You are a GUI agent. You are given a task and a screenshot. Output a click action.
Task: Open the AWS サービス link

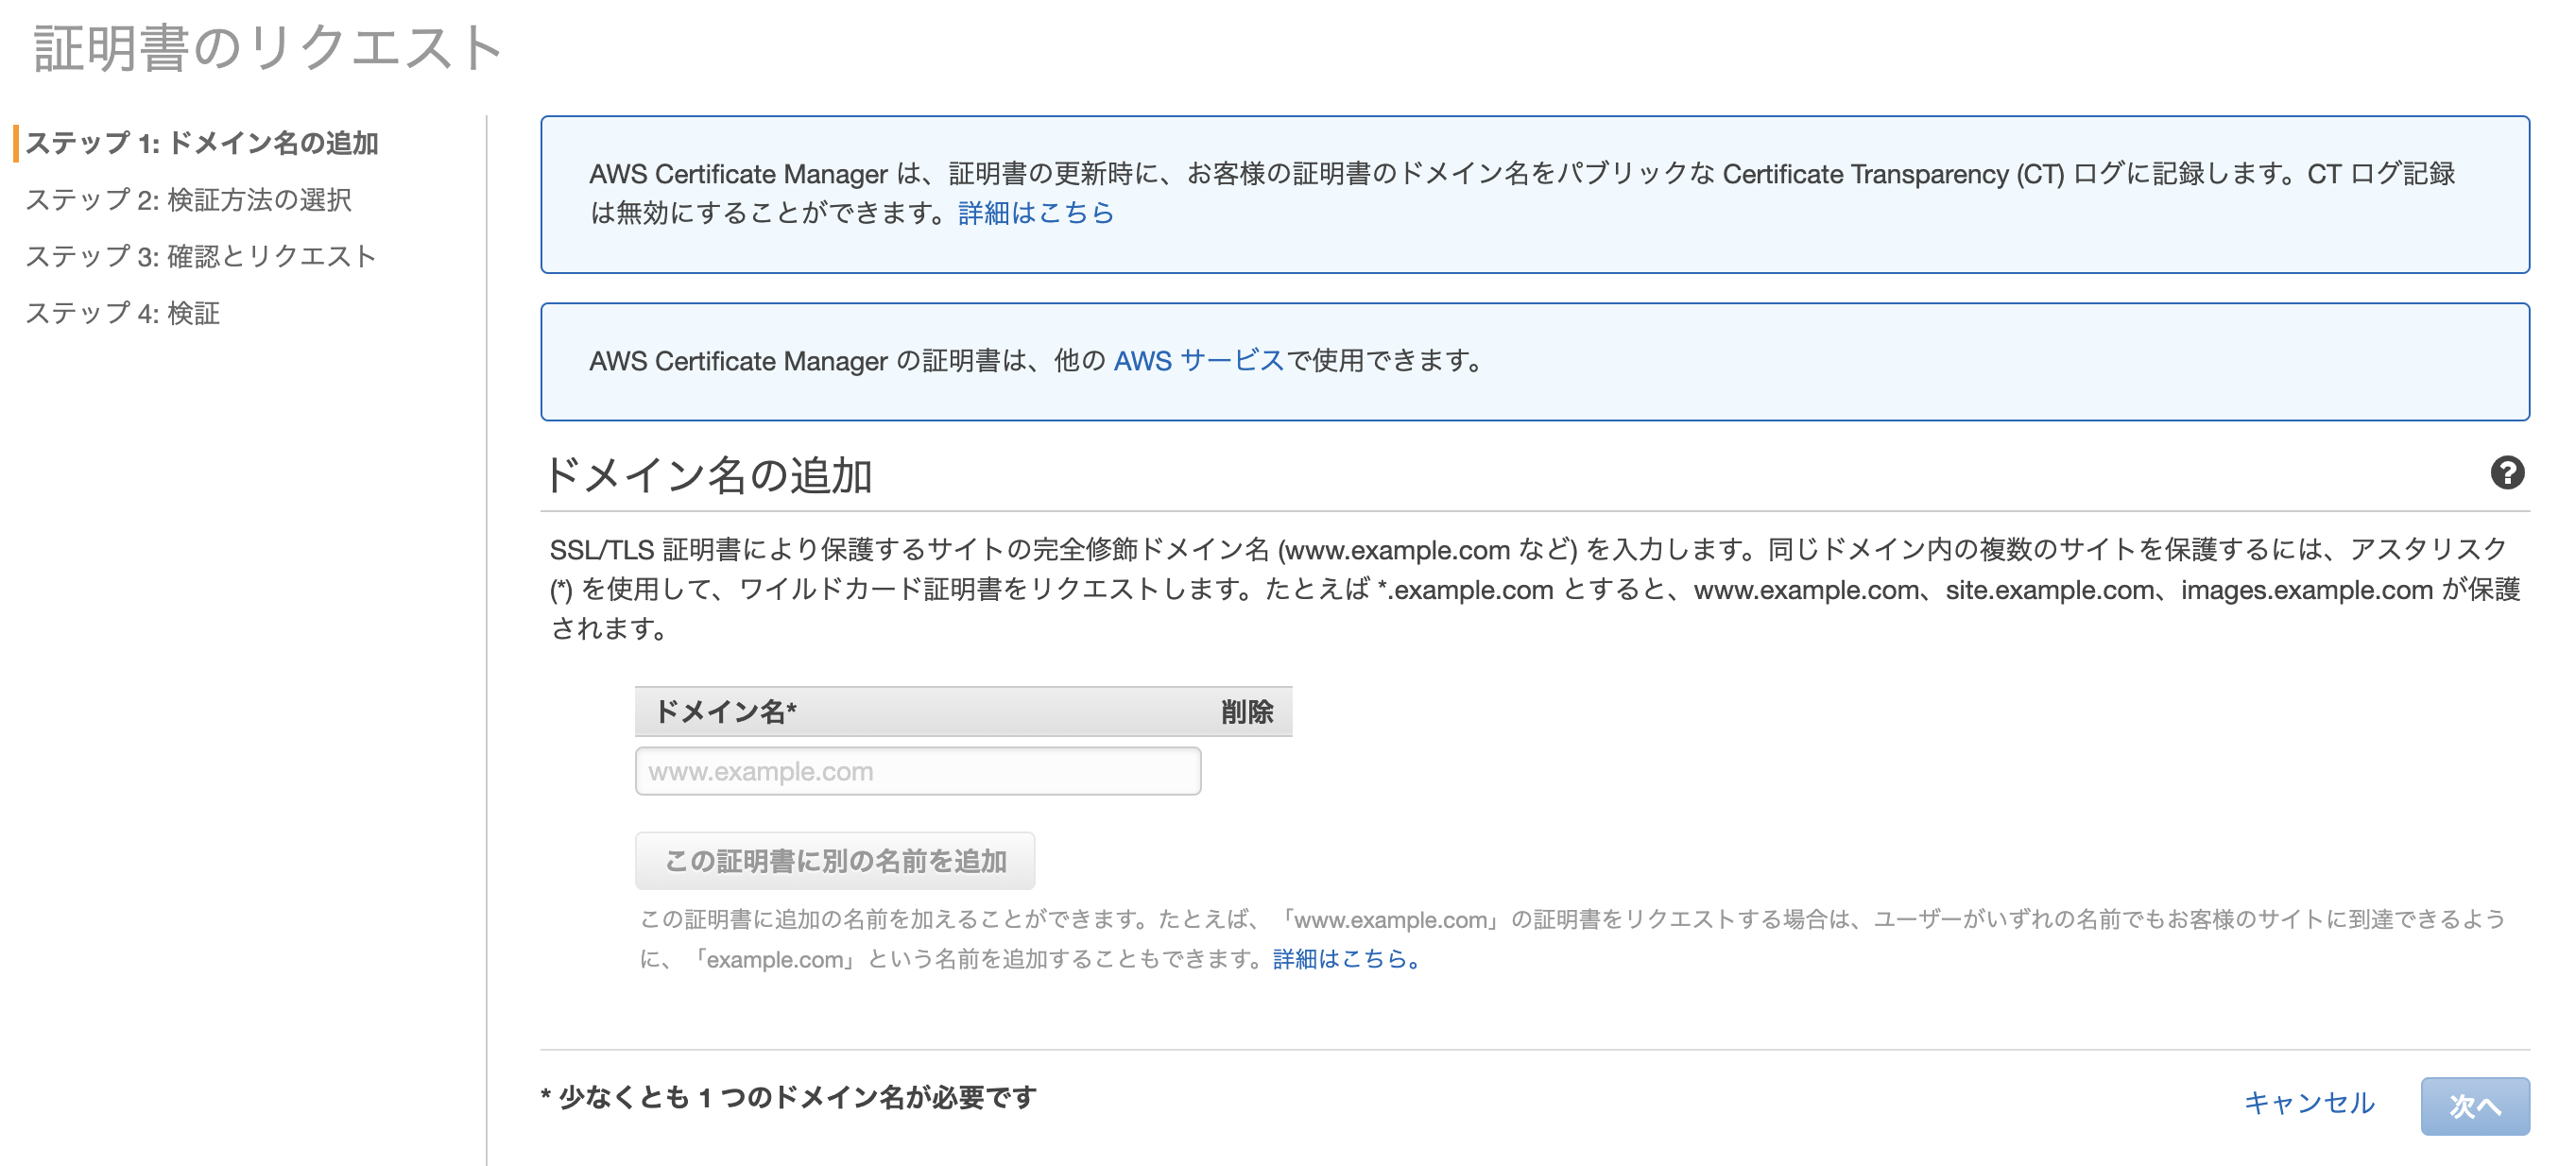1198,361
